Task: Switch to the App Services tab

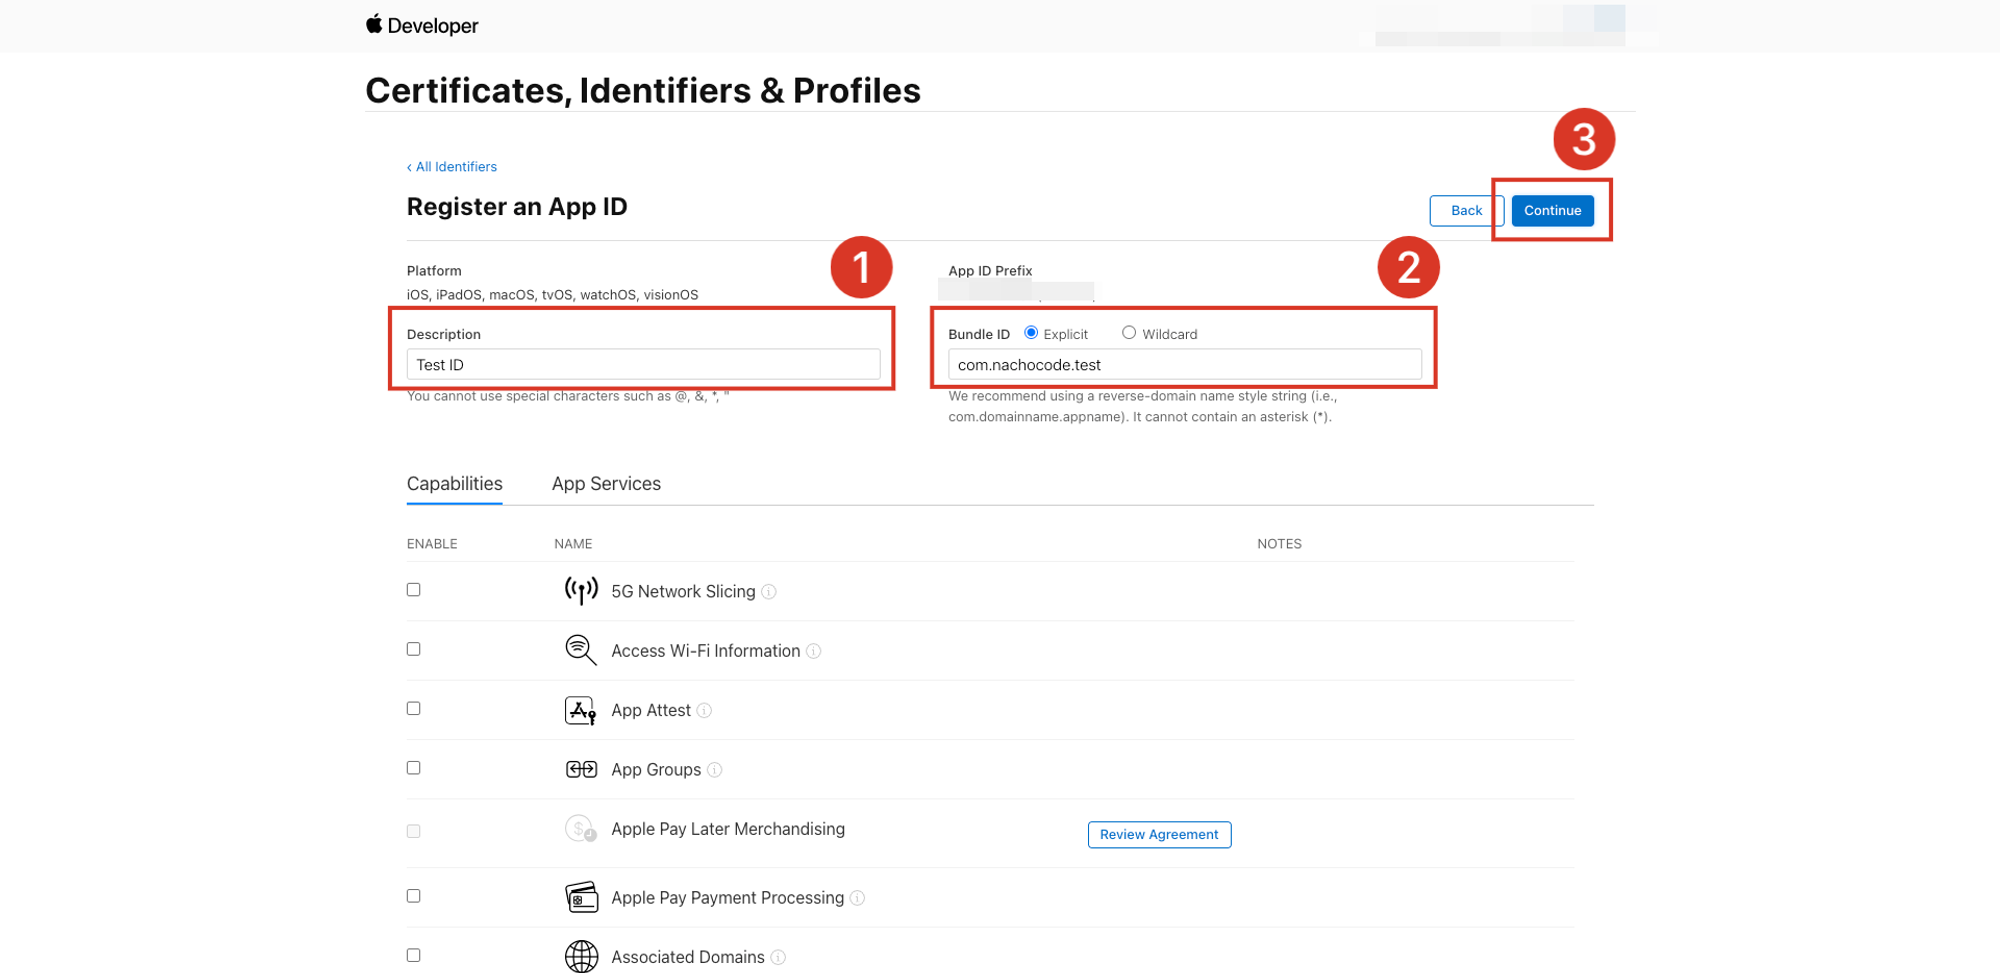Action: click(606, 484)
